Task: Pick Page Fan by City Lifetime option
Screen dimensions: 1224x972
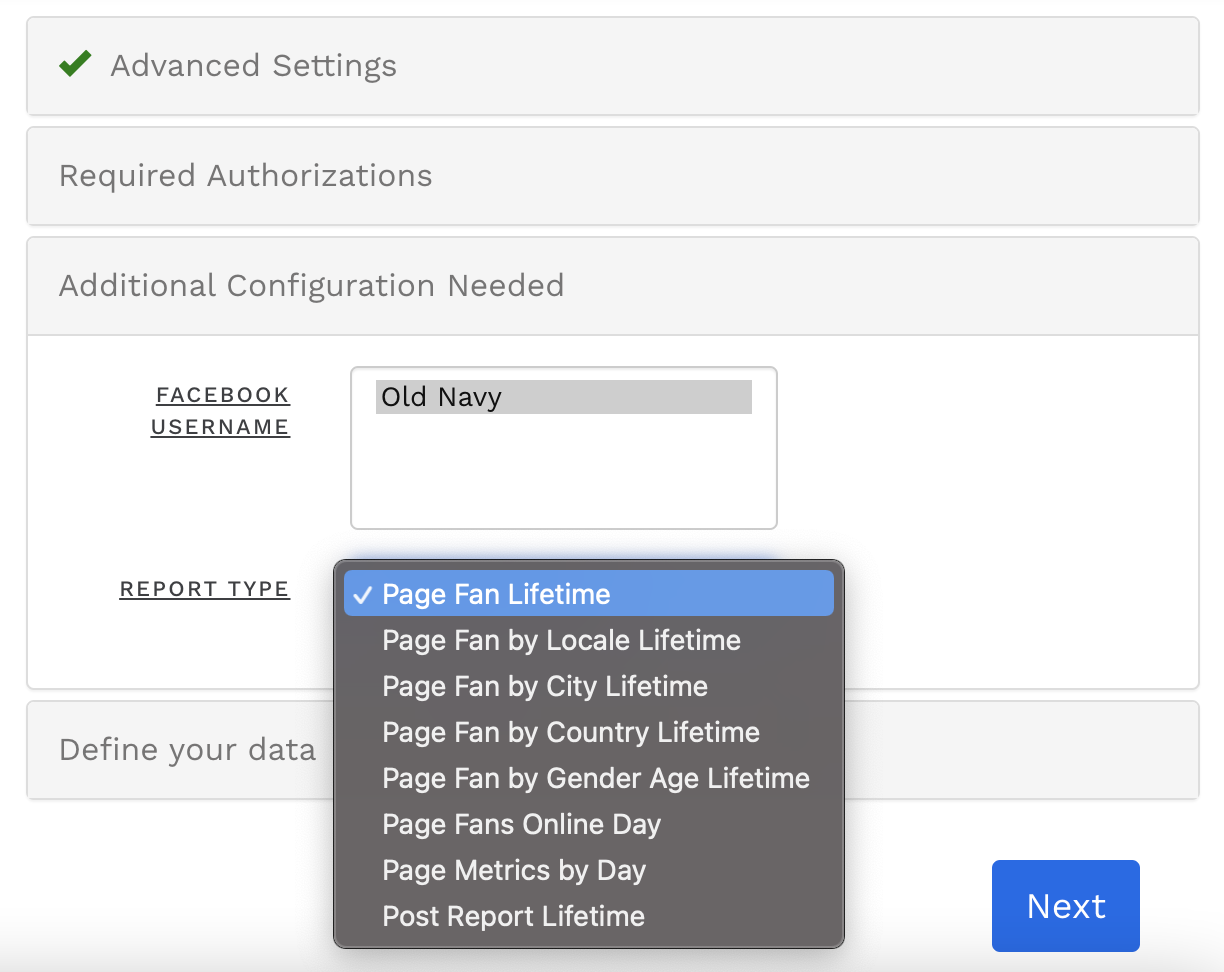Action: pos(545,686)
